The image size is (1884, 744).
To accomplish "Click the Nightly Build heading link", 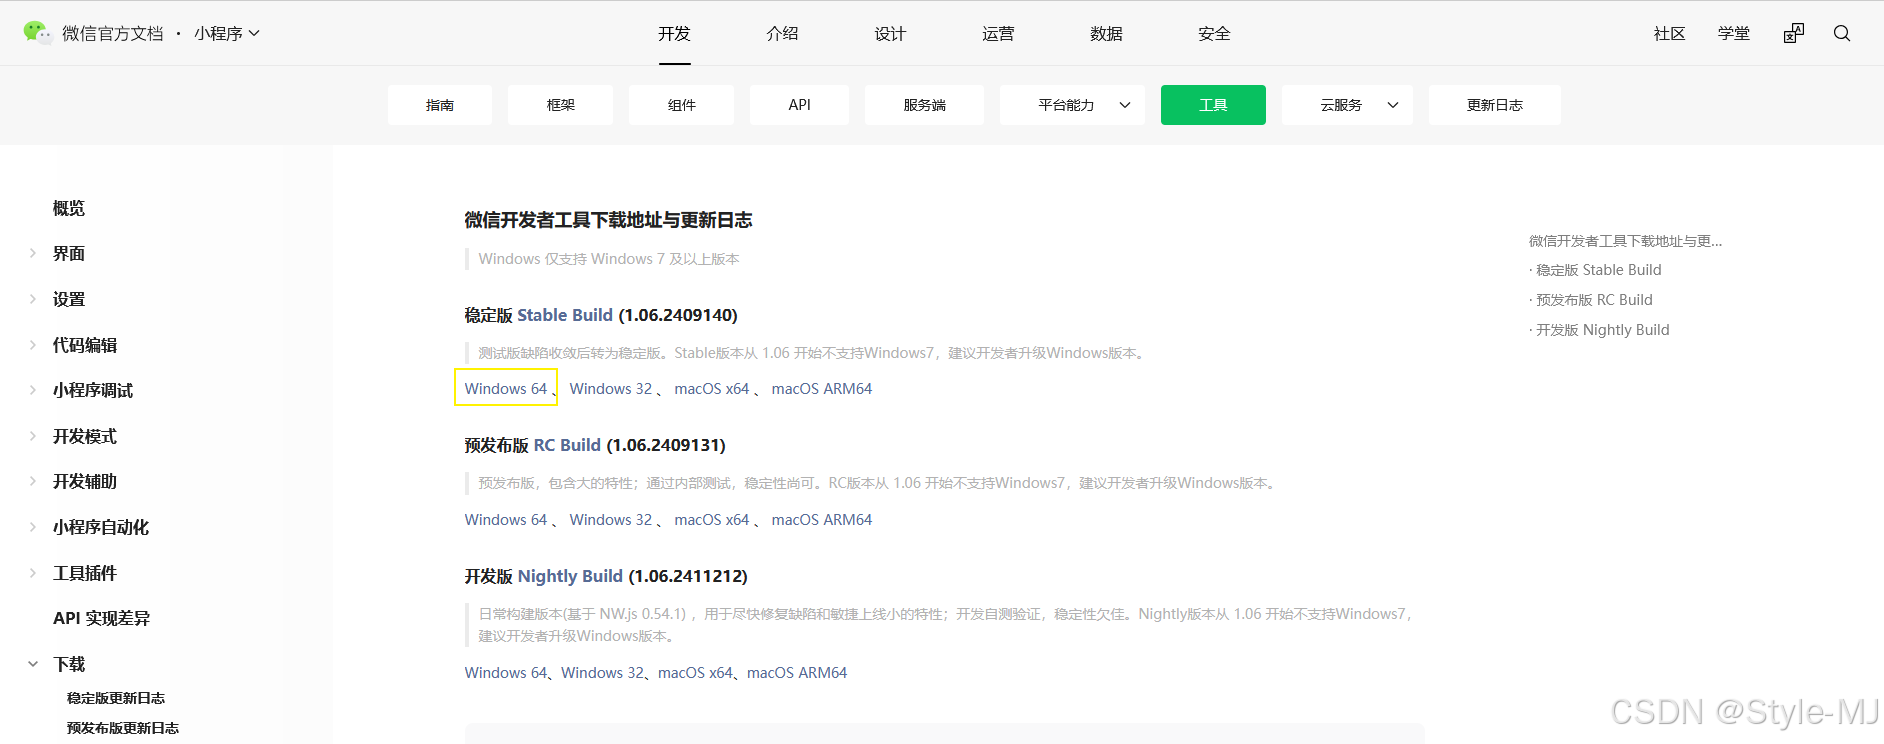I will [x=570, y=576].
